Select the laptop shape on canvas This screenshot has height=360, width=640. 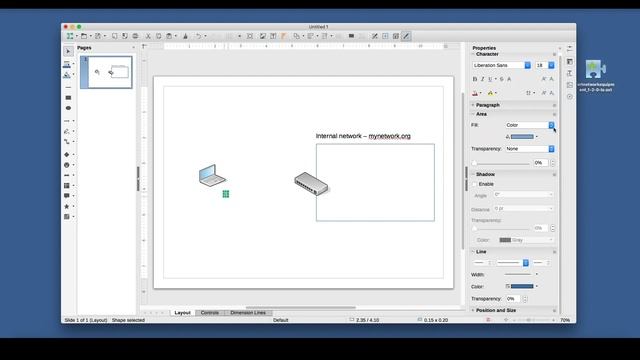(212, 176)
